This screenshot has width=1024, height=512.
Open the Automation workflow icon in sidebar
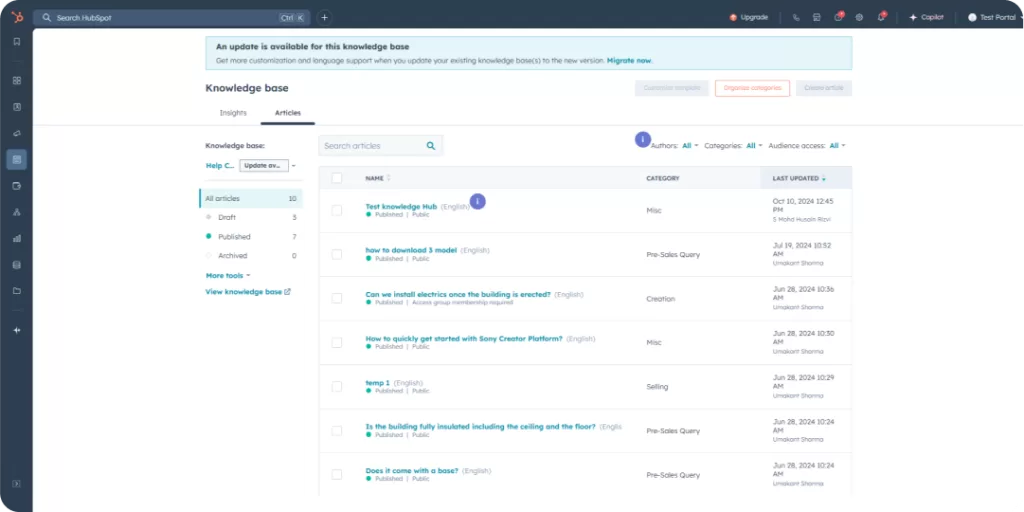coord(17,212)
